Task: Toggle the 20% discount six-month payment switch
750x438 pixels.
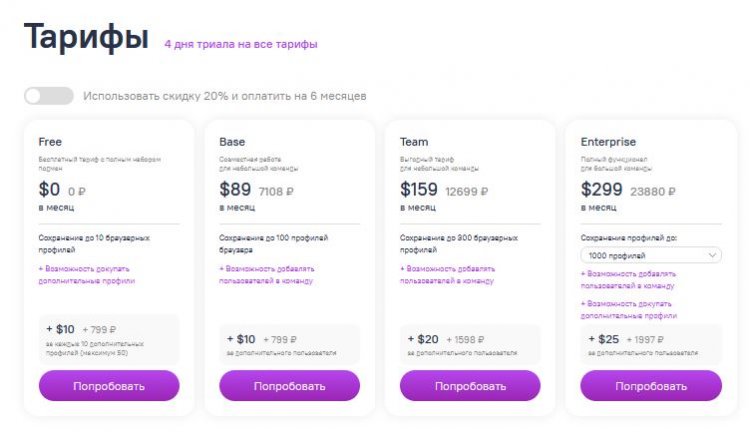Action: (x=49, y=96)
